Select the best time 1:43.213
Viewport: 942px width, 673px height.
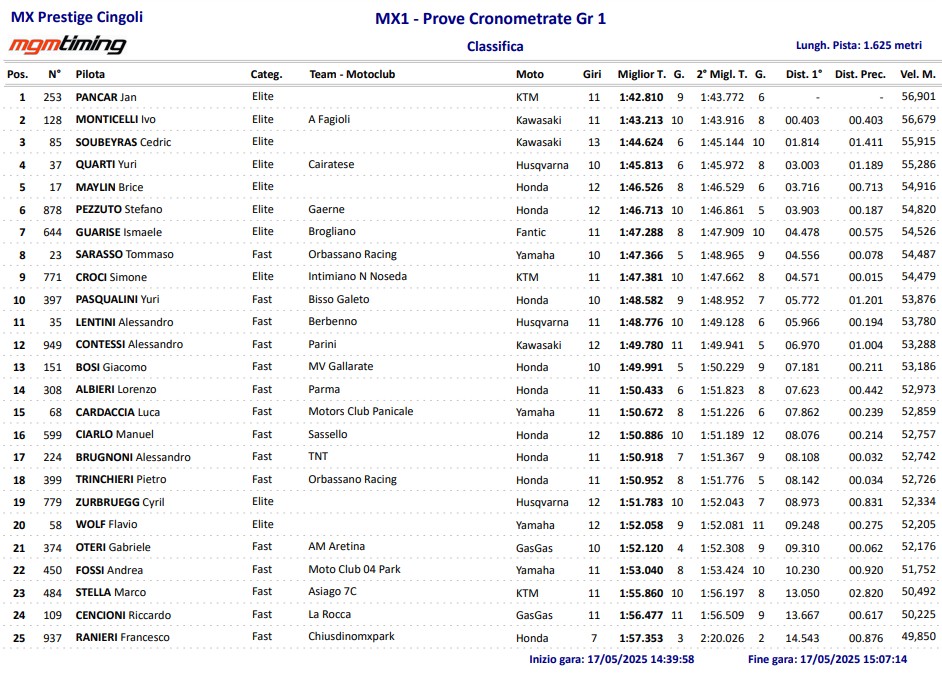pyautogui.click(x=641, y=120)
